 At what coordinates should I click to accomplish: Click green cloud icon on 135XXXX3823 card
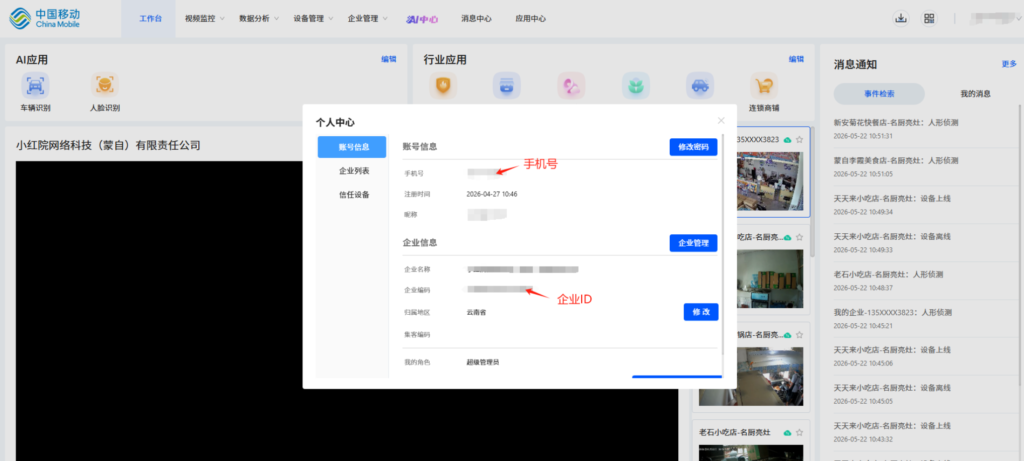click(787, 140)
